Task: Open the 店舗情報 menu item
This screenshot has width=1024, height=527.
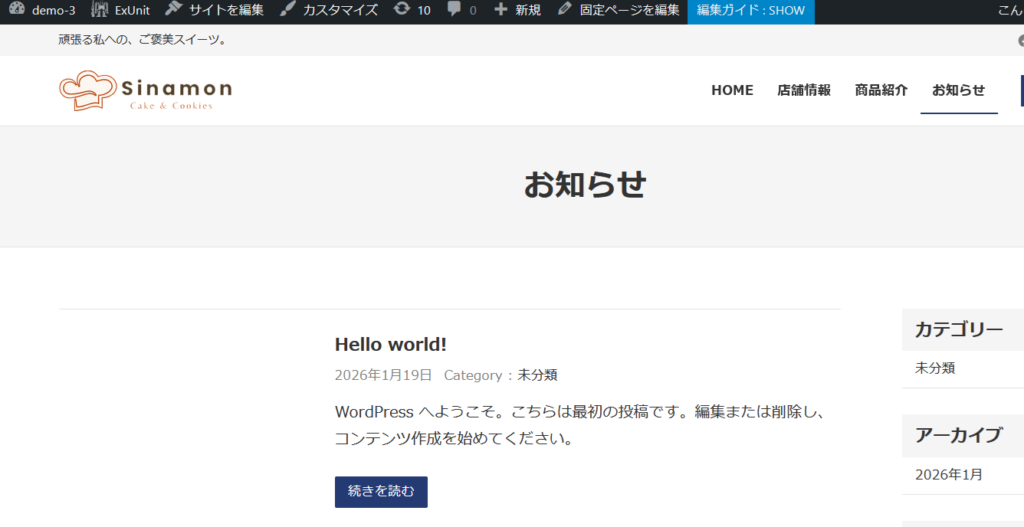Action: 804,90
